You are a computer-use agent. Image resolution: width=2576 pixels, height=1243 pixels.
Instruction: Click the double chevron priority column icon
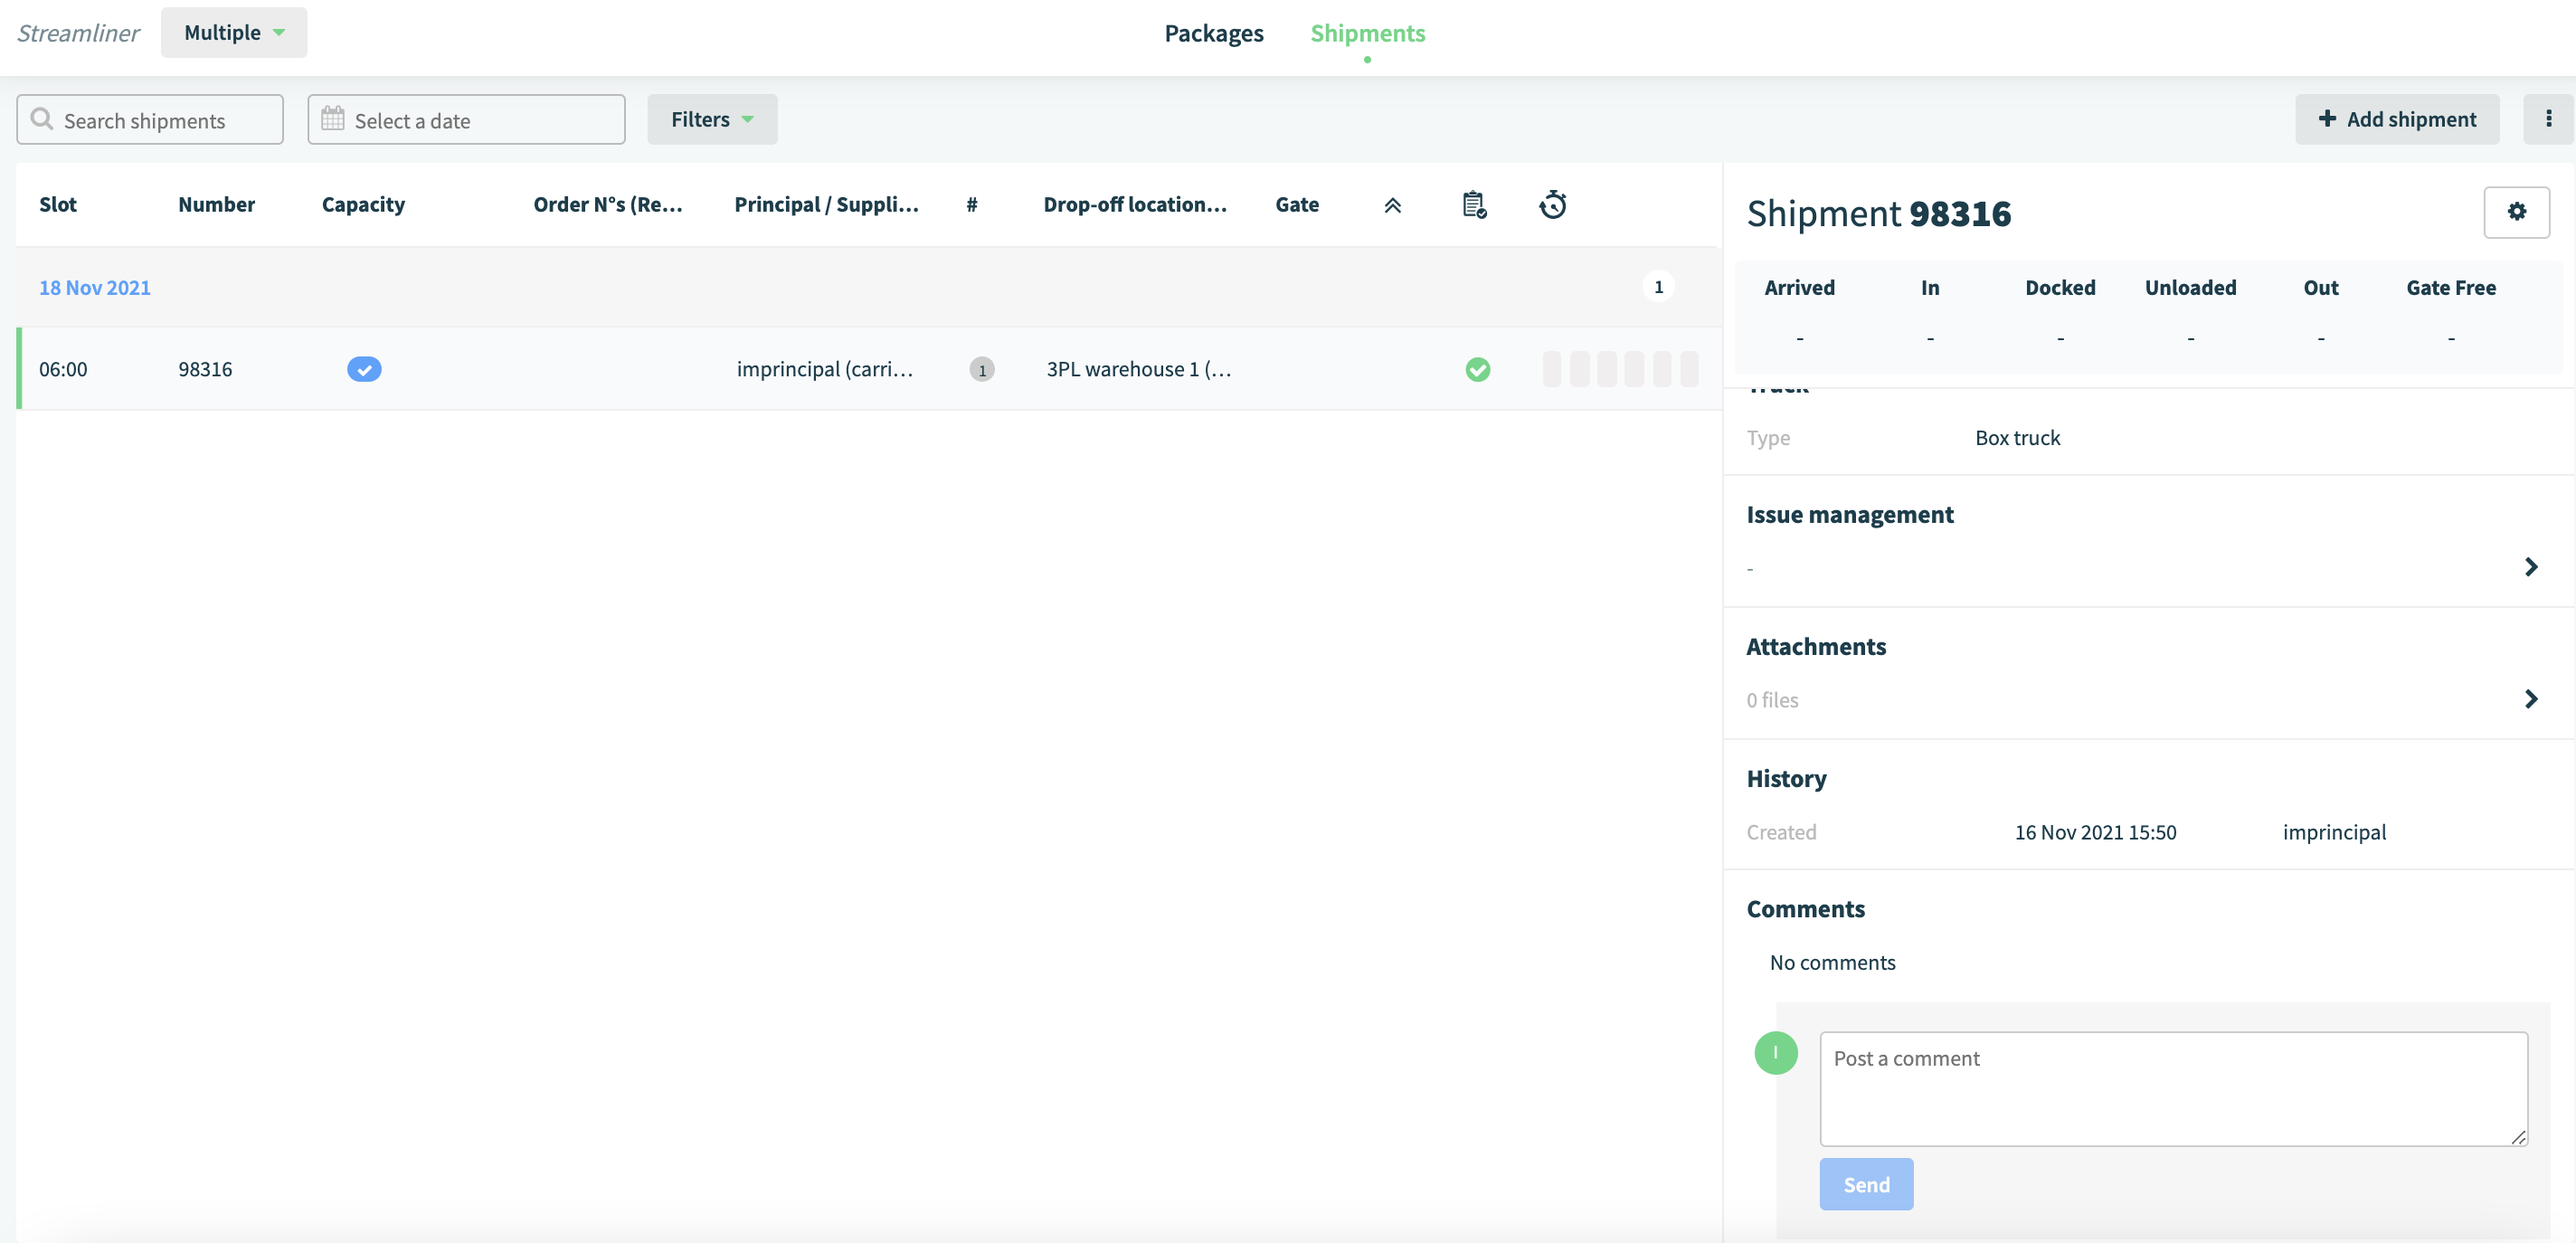point(1392,206)
